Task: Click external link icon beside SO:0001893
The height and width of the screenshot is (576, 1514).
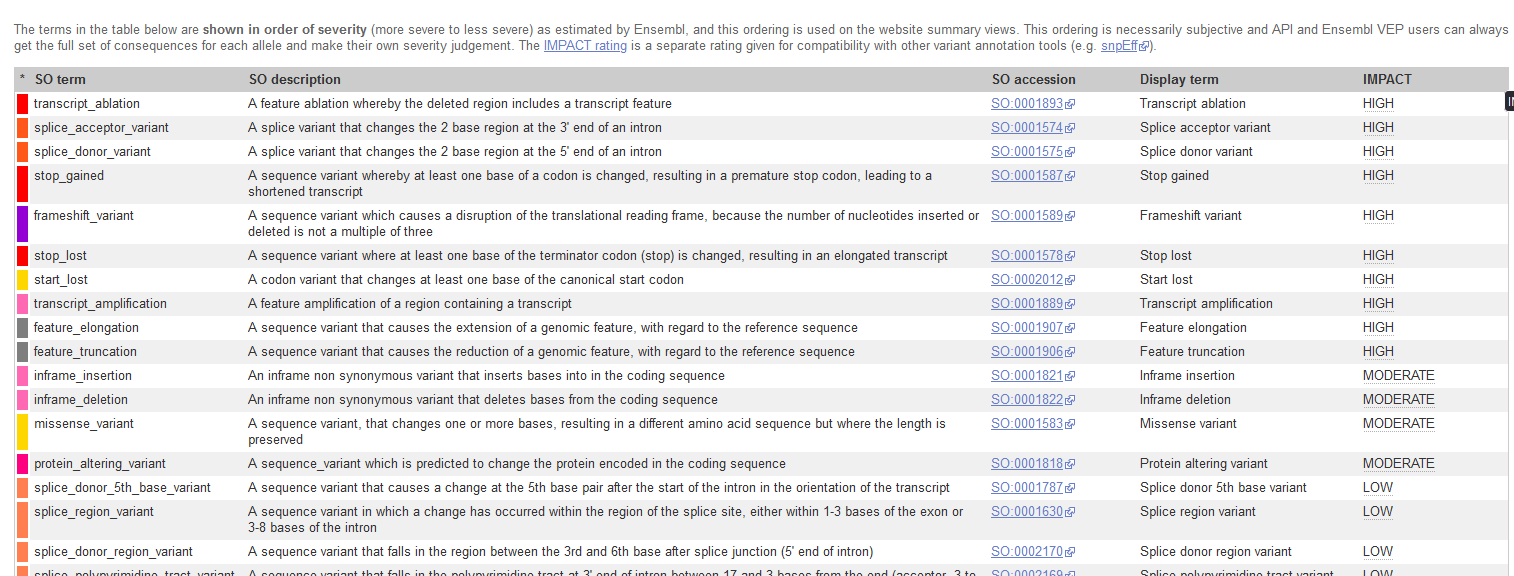Action: pos(1070,104)
